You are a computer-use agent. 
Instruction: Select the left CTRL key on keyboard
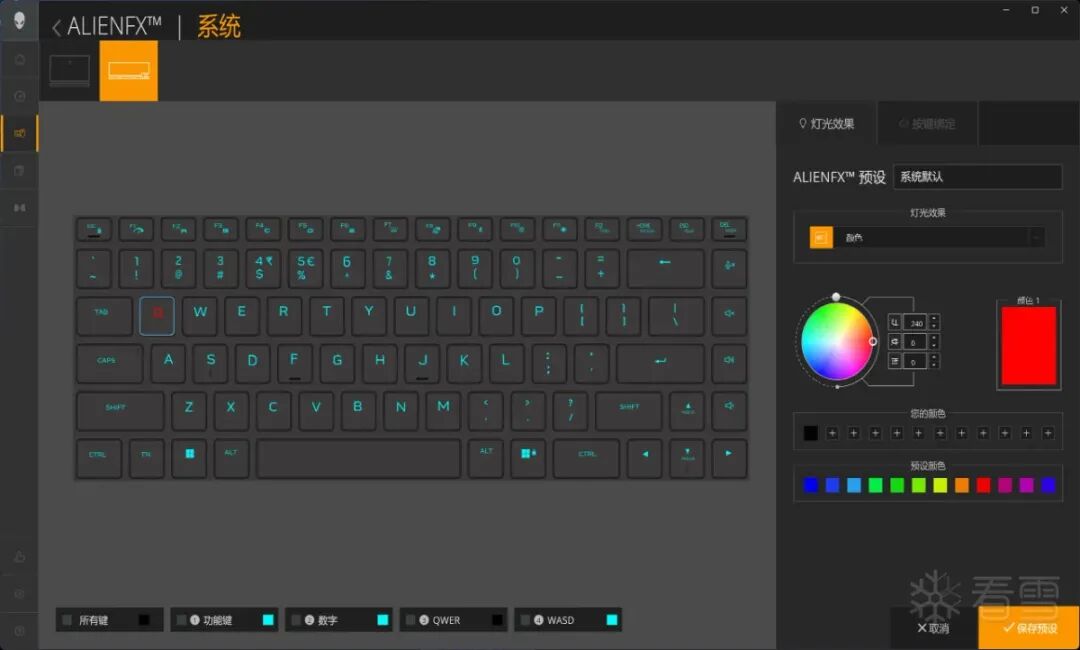98,459
